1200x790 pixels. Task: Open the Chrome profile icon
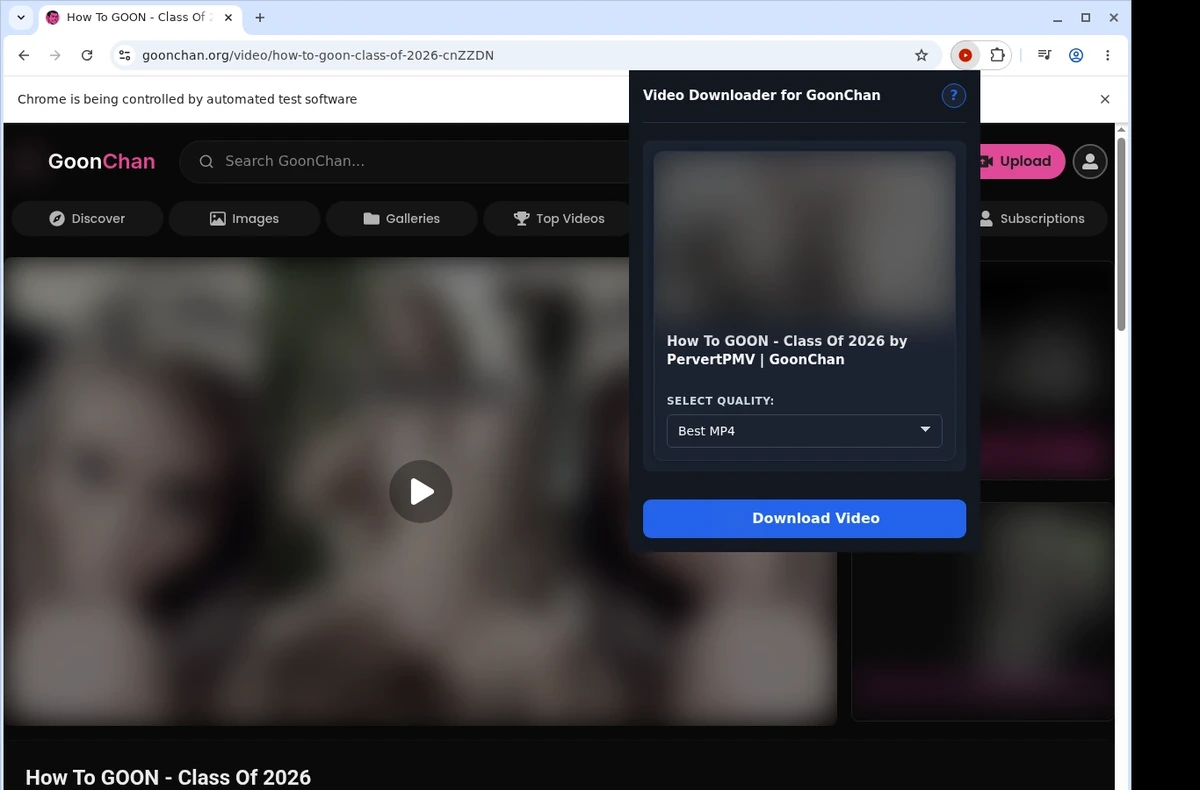pyautogui.click(x=1076, y=55)
